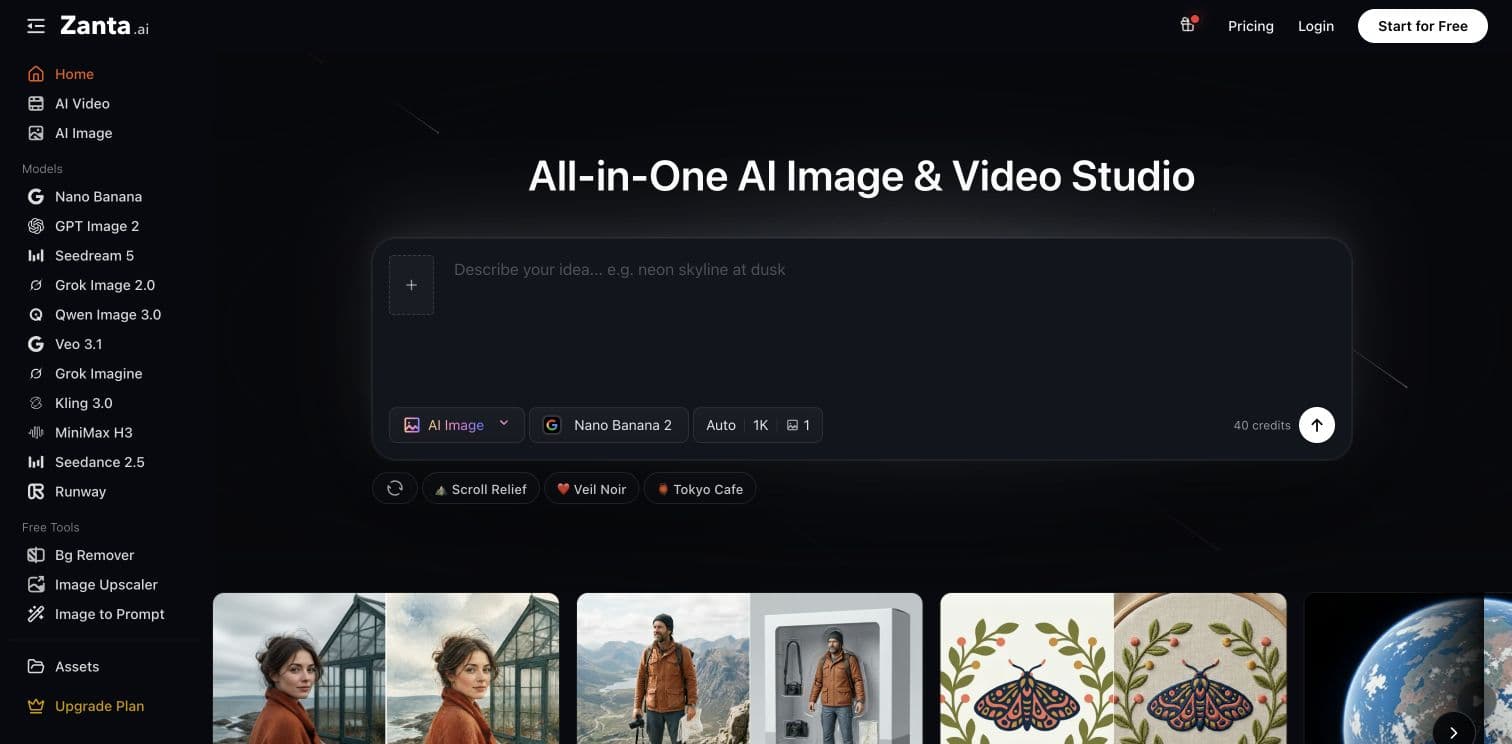Open the AI Image mode dropdown
Screen dimensions: 1512x744
pyautogui.click(x=457, y=425)
